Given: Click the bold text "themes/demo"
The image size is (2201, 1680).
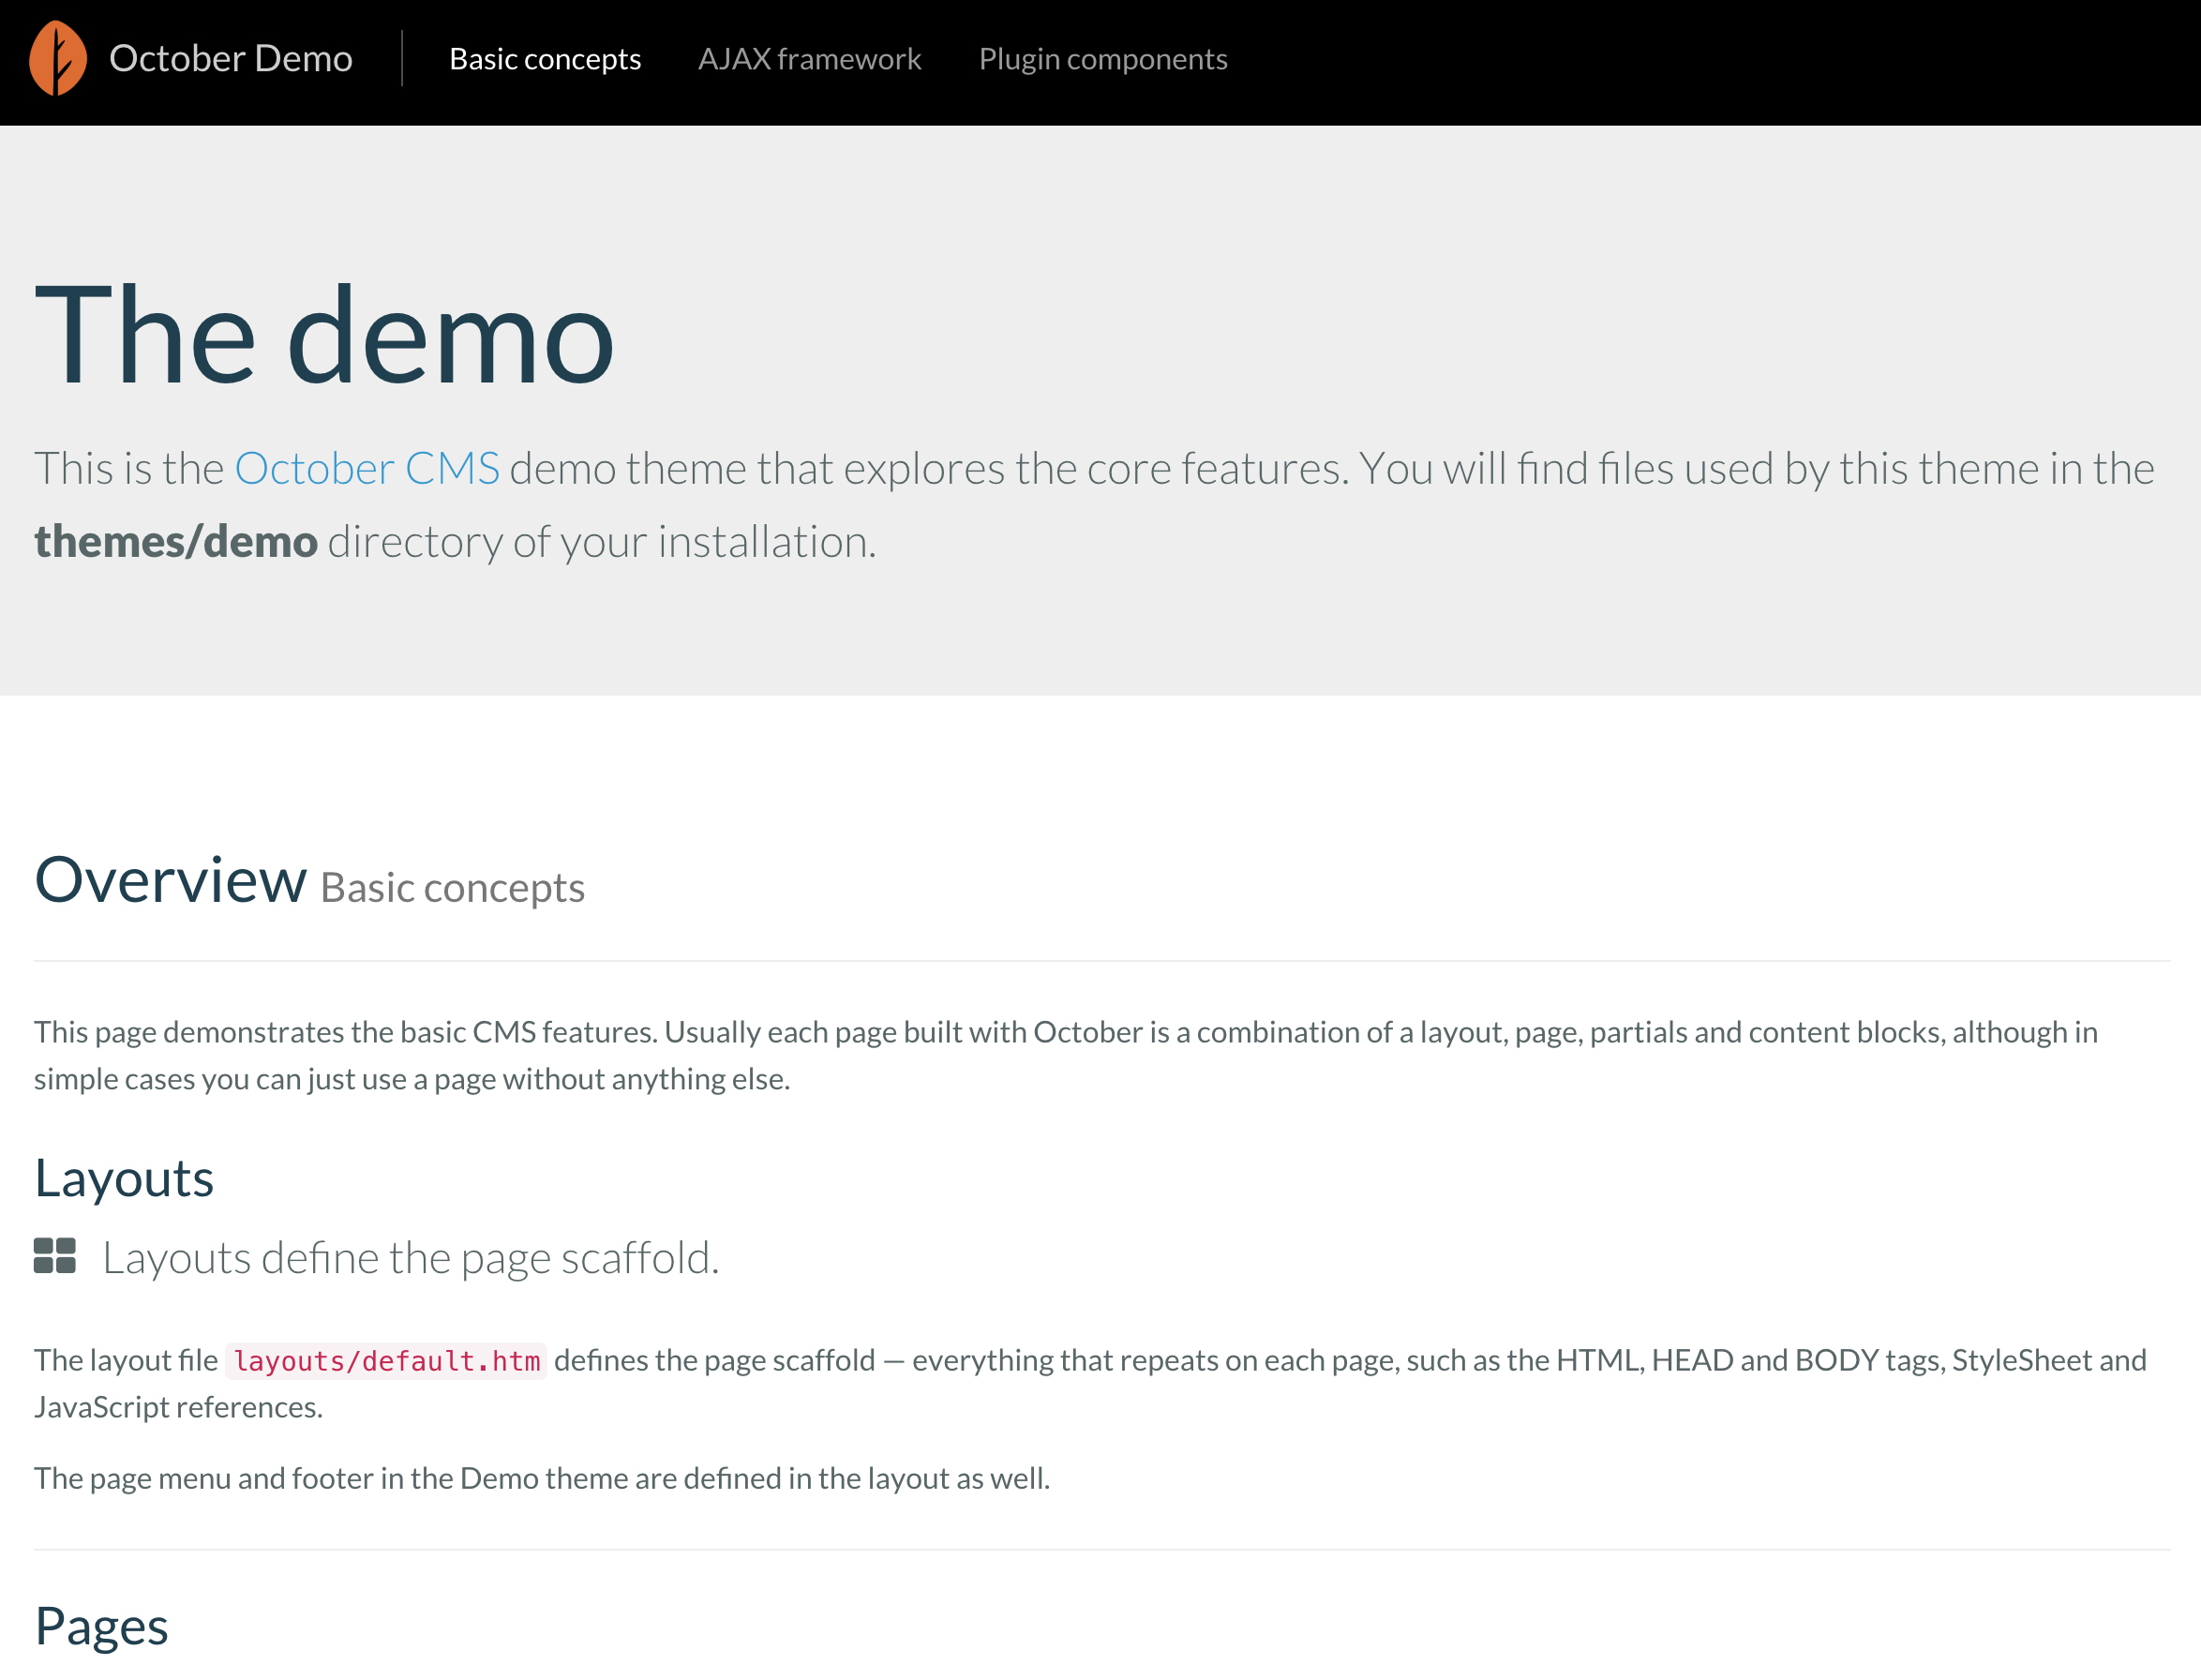Looking at the screenshot, I should (176, 541).
